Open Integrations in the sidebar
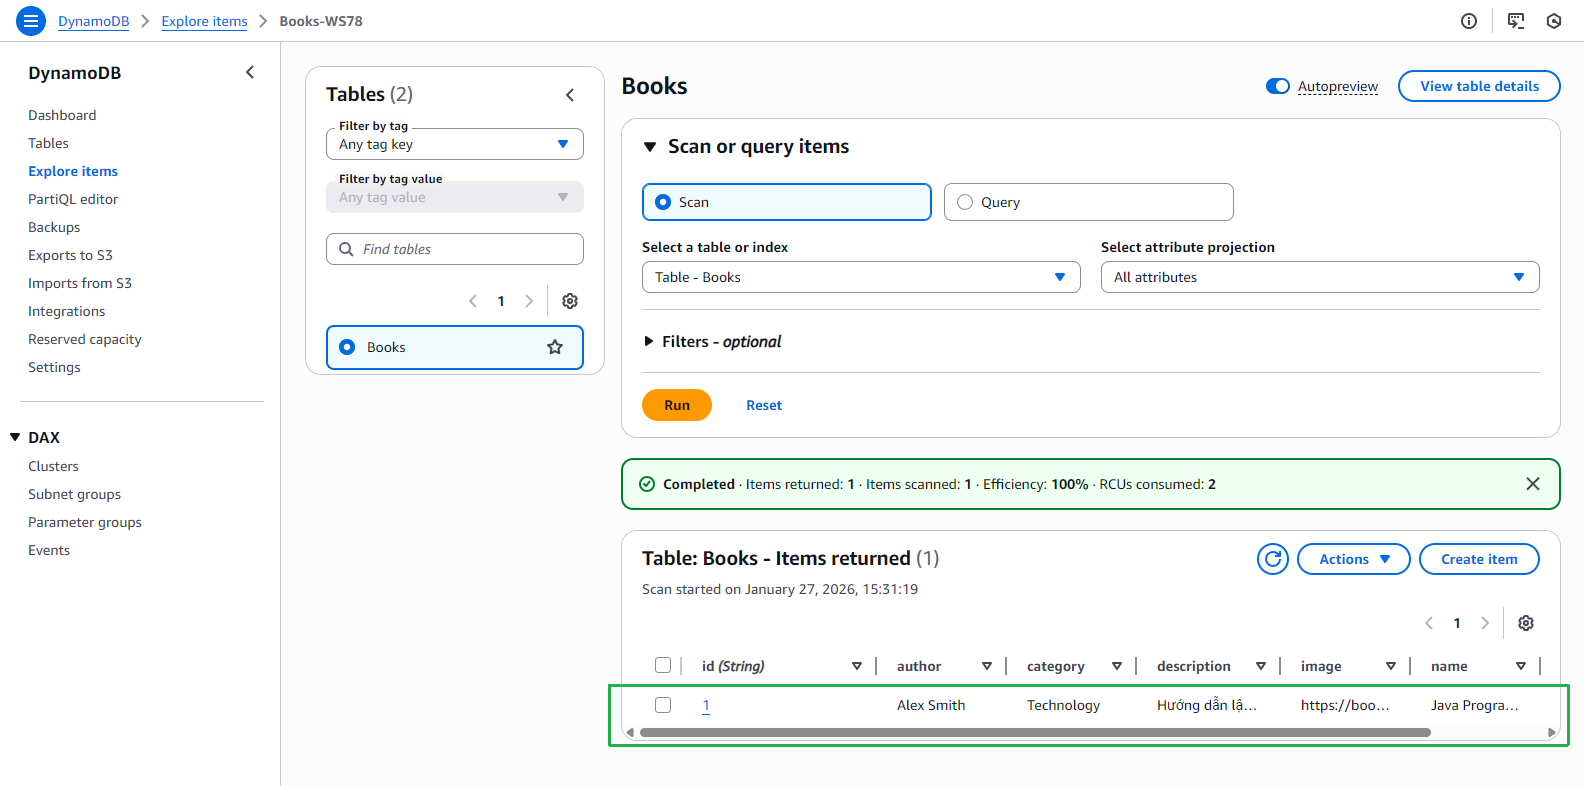Image resolution: width=1584 pixels, height=786 pixels. point(66,311)
